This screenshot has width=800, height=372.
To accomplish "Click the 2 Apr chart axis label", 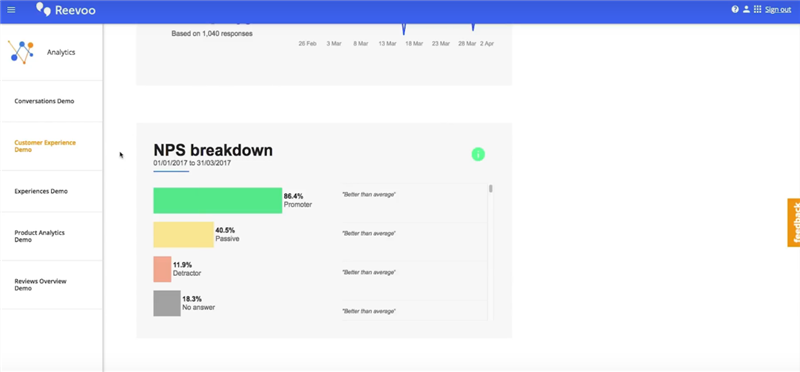I will (487, 44).
